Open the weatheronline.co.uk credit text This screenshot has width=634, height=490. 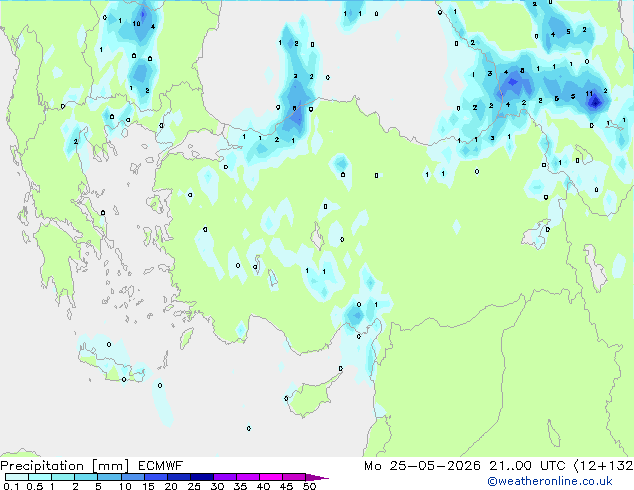(550, 481)
